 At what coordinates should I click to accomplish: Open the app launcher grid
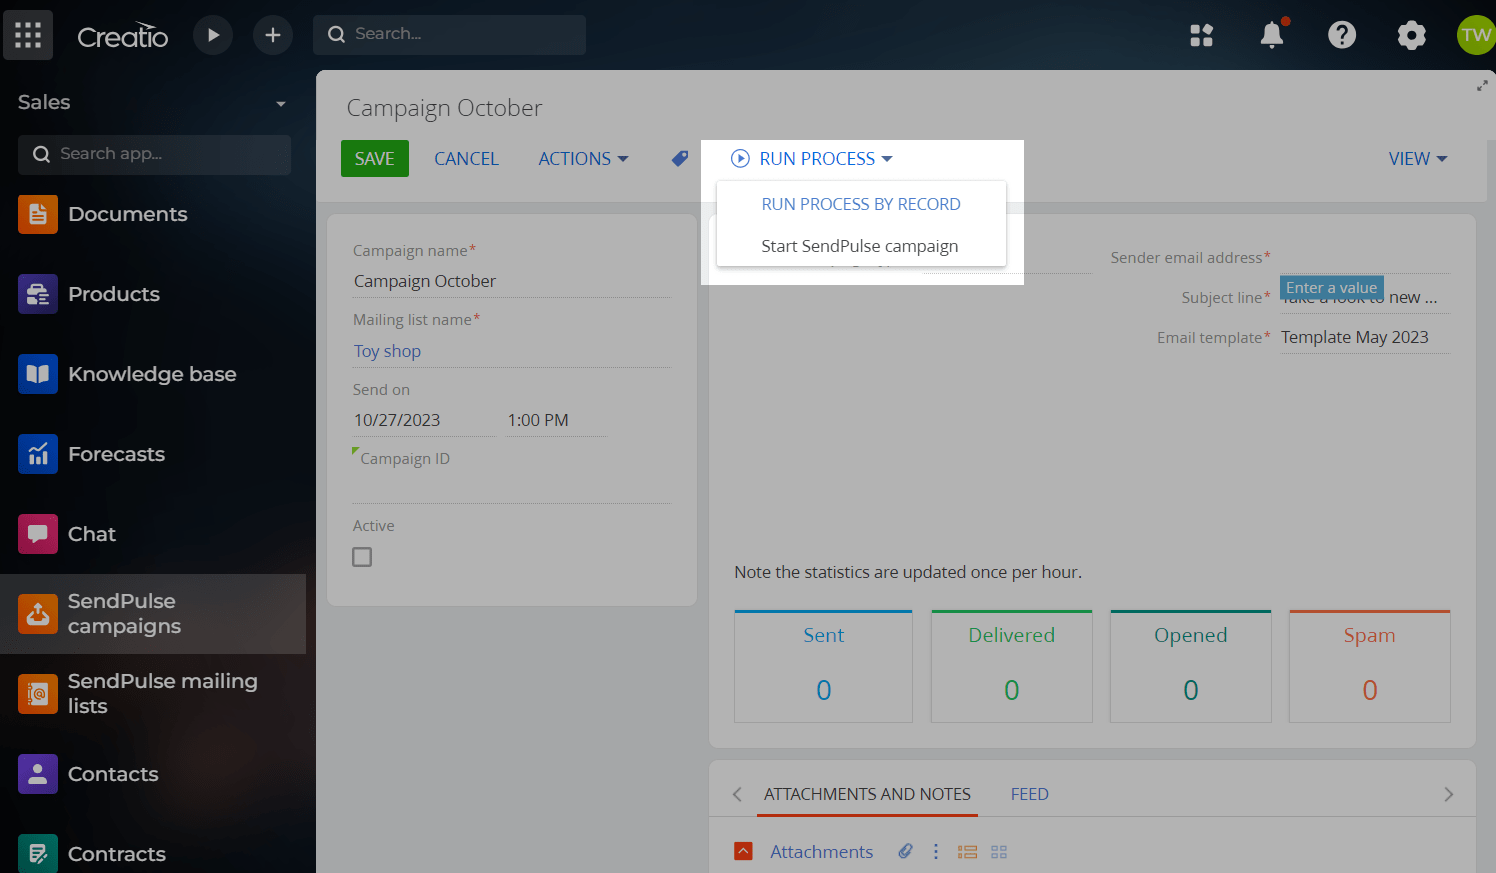click(28, 35)
